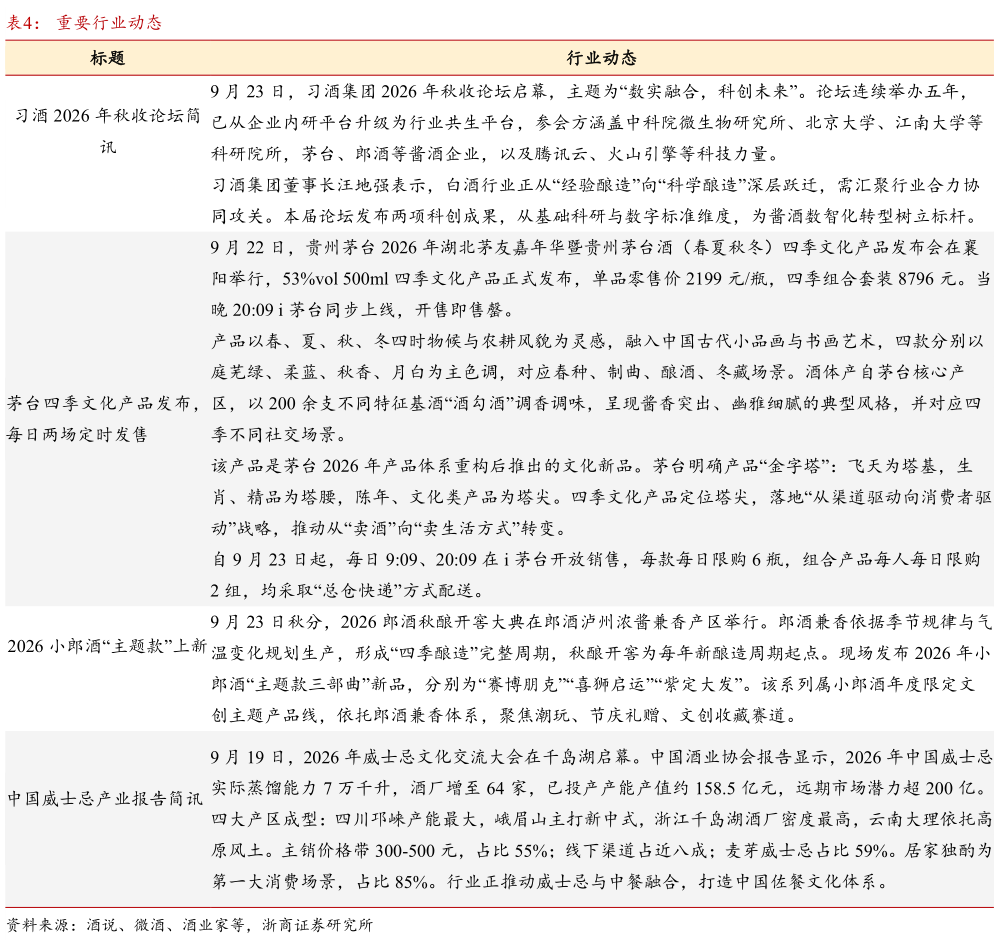The width and height of the screenshot is (999, 947).
Task: Click the line starting '该产品是茅台 2026 年产品体系重构'
Action: (592, 466)
